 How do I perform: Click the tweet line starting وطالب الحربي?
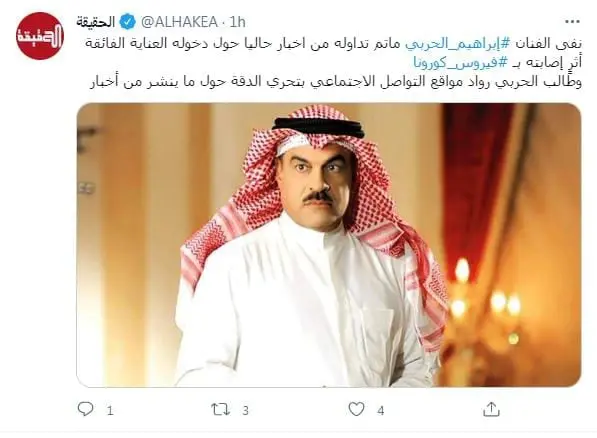pyautogui.click(x=336, y=81)
